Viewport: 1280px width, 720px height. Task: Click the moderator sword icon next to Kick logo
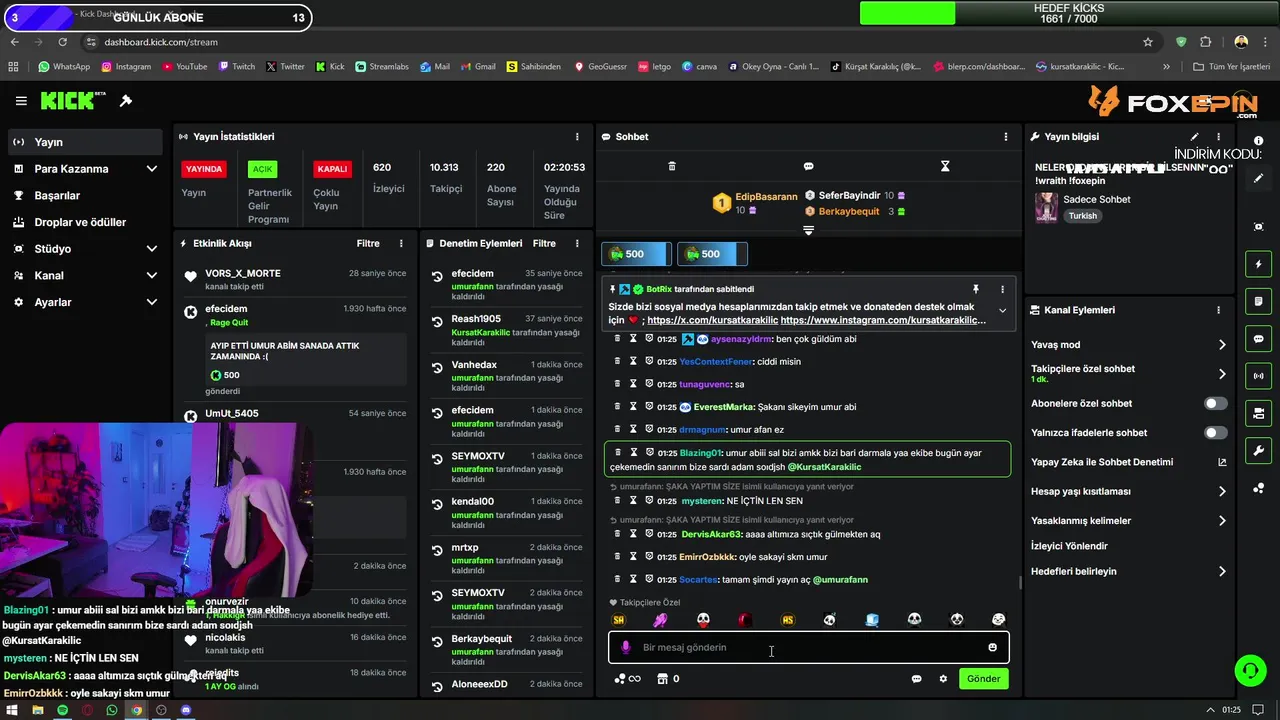click(x=126, y=101)
